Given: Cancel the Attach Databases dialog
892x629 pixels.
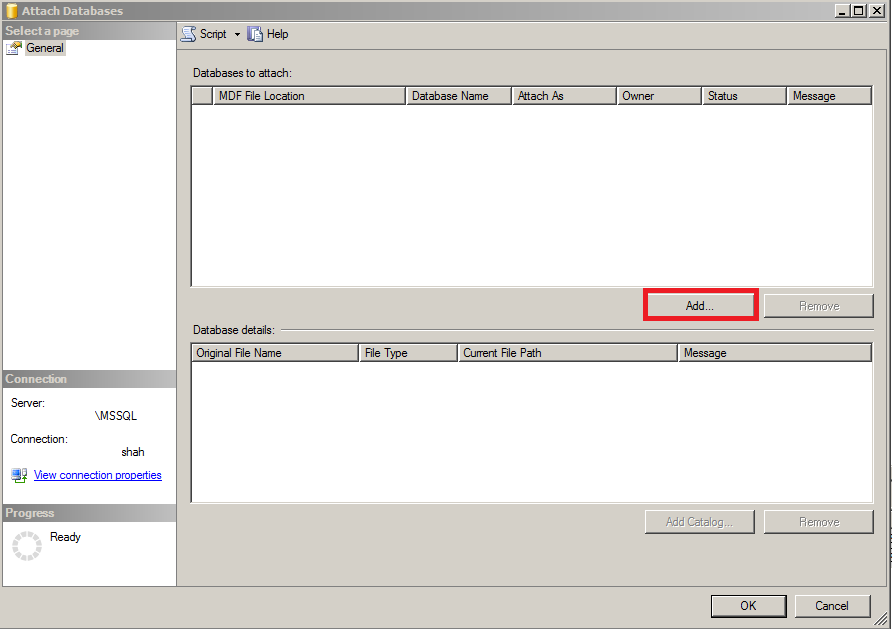Looking at the screenshot, I should coord(833,606).
